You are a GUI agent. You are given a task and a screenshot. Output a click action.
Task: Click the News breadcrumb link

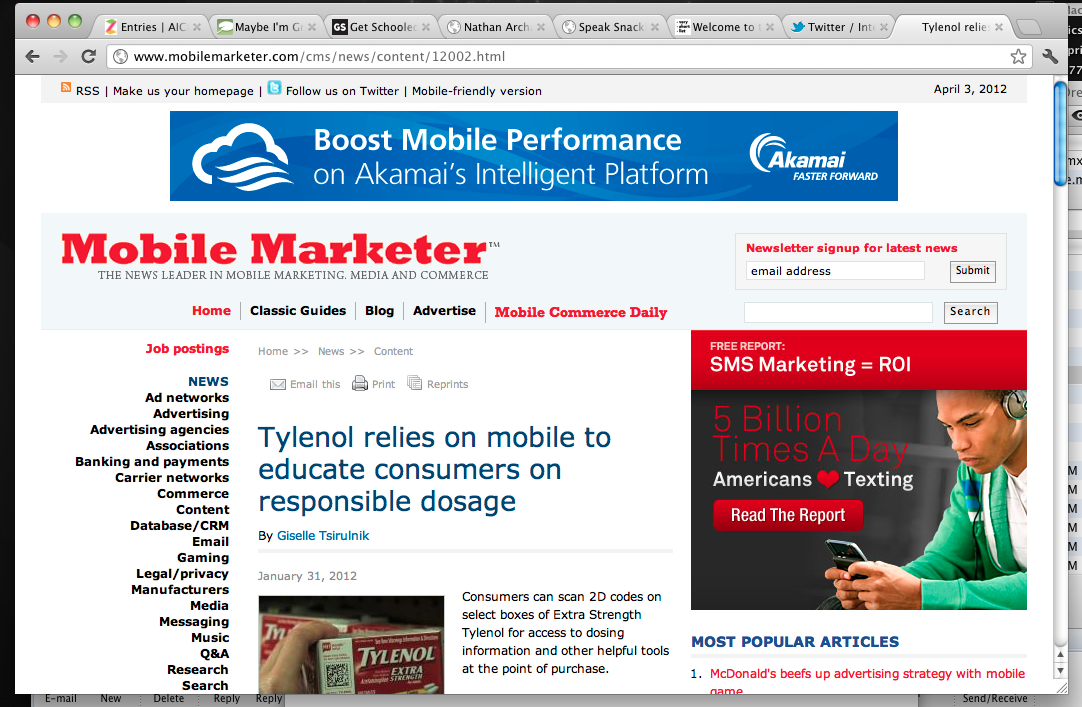(x=331, y=352)
